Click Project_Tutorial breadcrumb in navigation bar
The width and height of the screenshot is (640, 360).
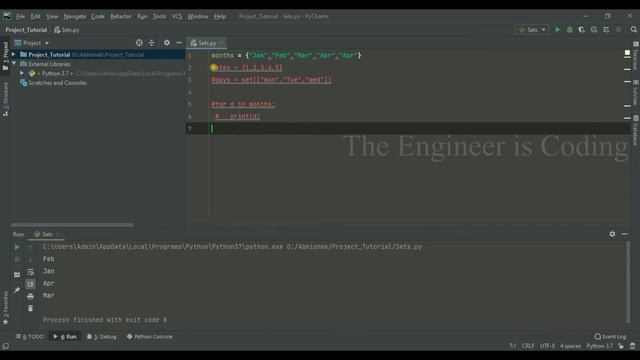pos(26,30)
